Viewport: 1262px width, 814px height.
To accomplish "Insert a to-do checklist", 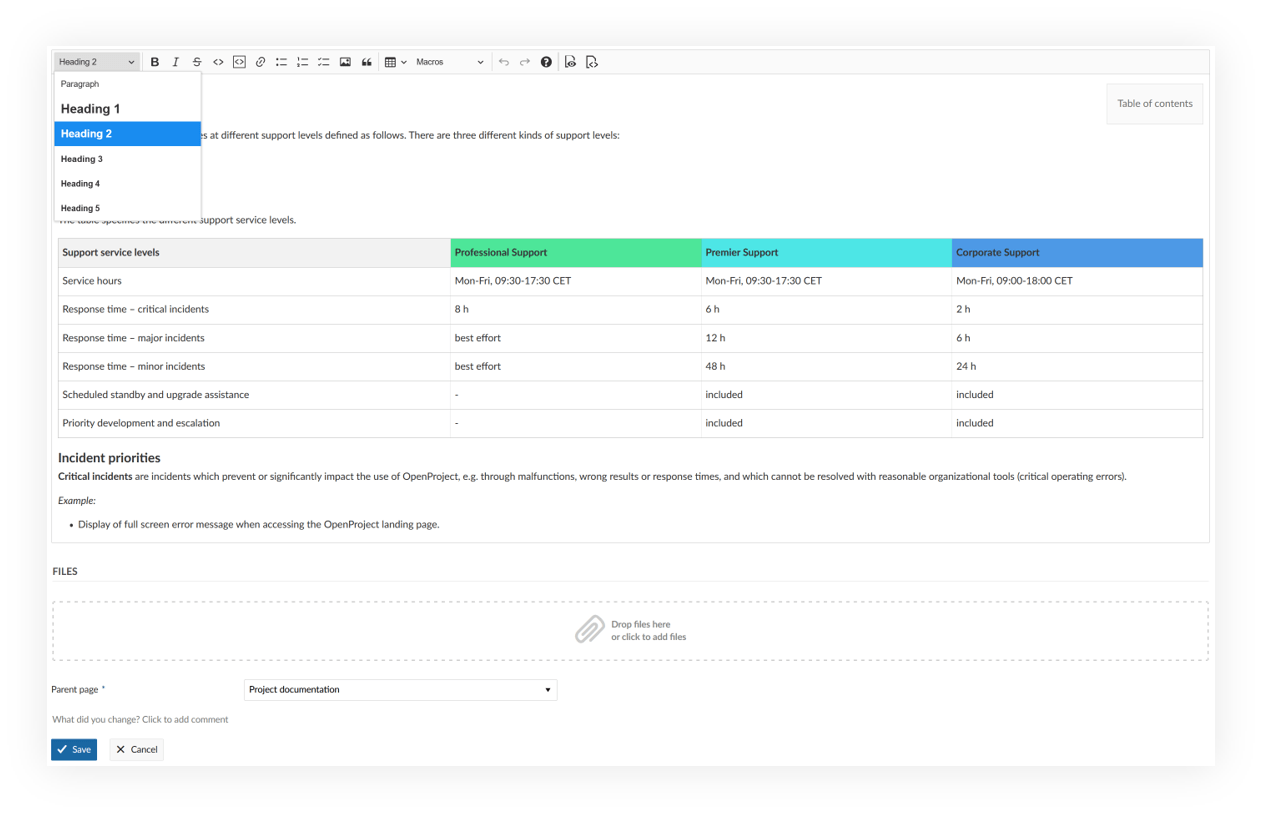I will pyautogui.click(x=323, y=61).
